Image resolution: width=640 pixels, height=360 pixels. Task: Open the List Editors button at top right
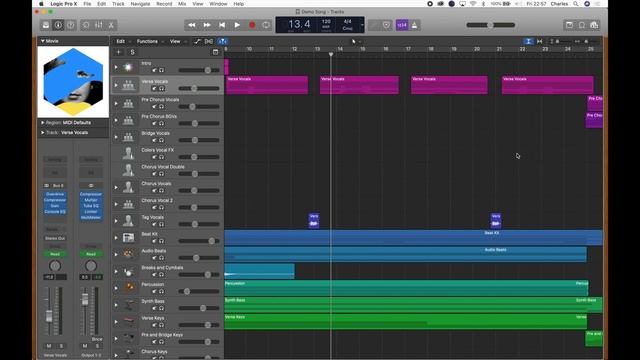click(569, 25)
